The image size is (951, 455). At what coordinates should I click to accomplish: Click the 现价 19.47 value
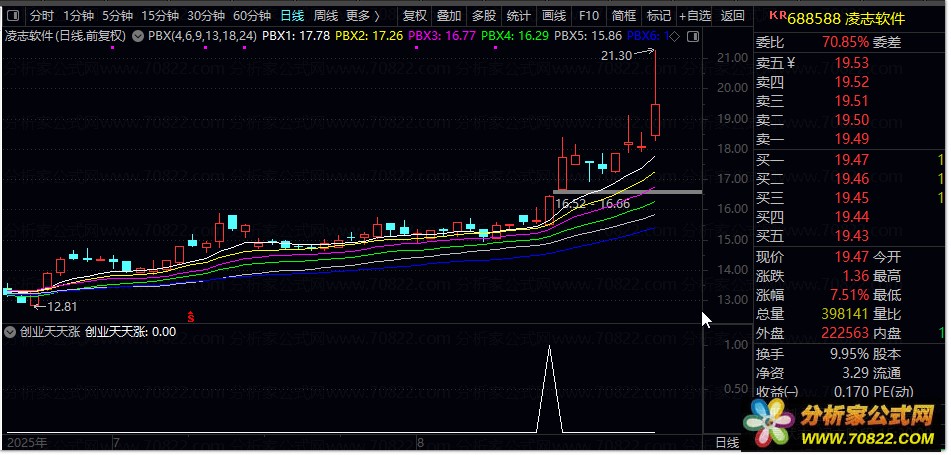tap(852, 257)
